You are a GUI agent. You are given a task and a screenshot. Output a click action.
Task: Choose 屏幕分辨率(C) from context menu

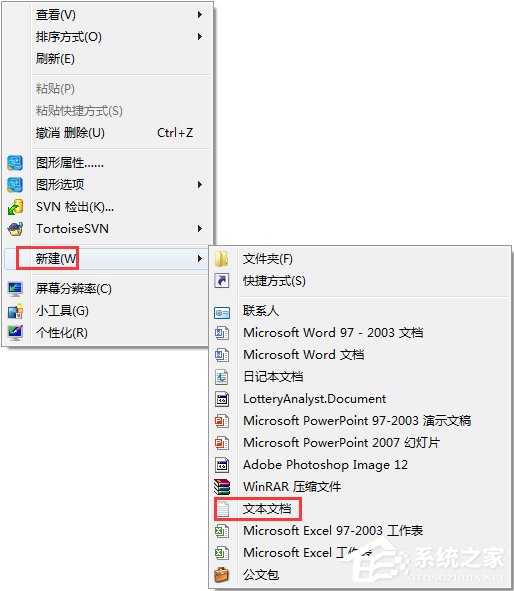point(107,289)
